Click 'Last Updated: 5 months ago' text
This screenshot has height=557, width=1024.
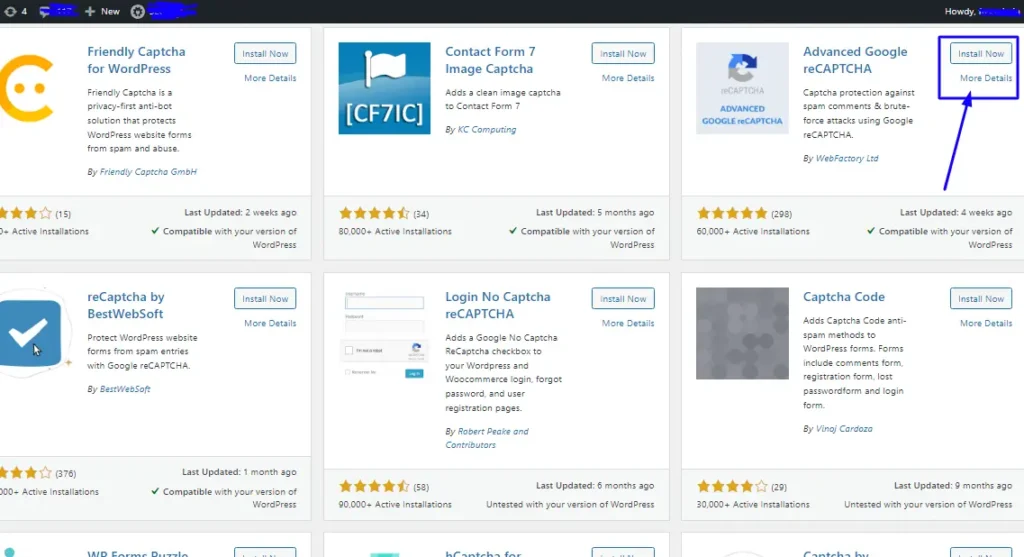point(595,212)
